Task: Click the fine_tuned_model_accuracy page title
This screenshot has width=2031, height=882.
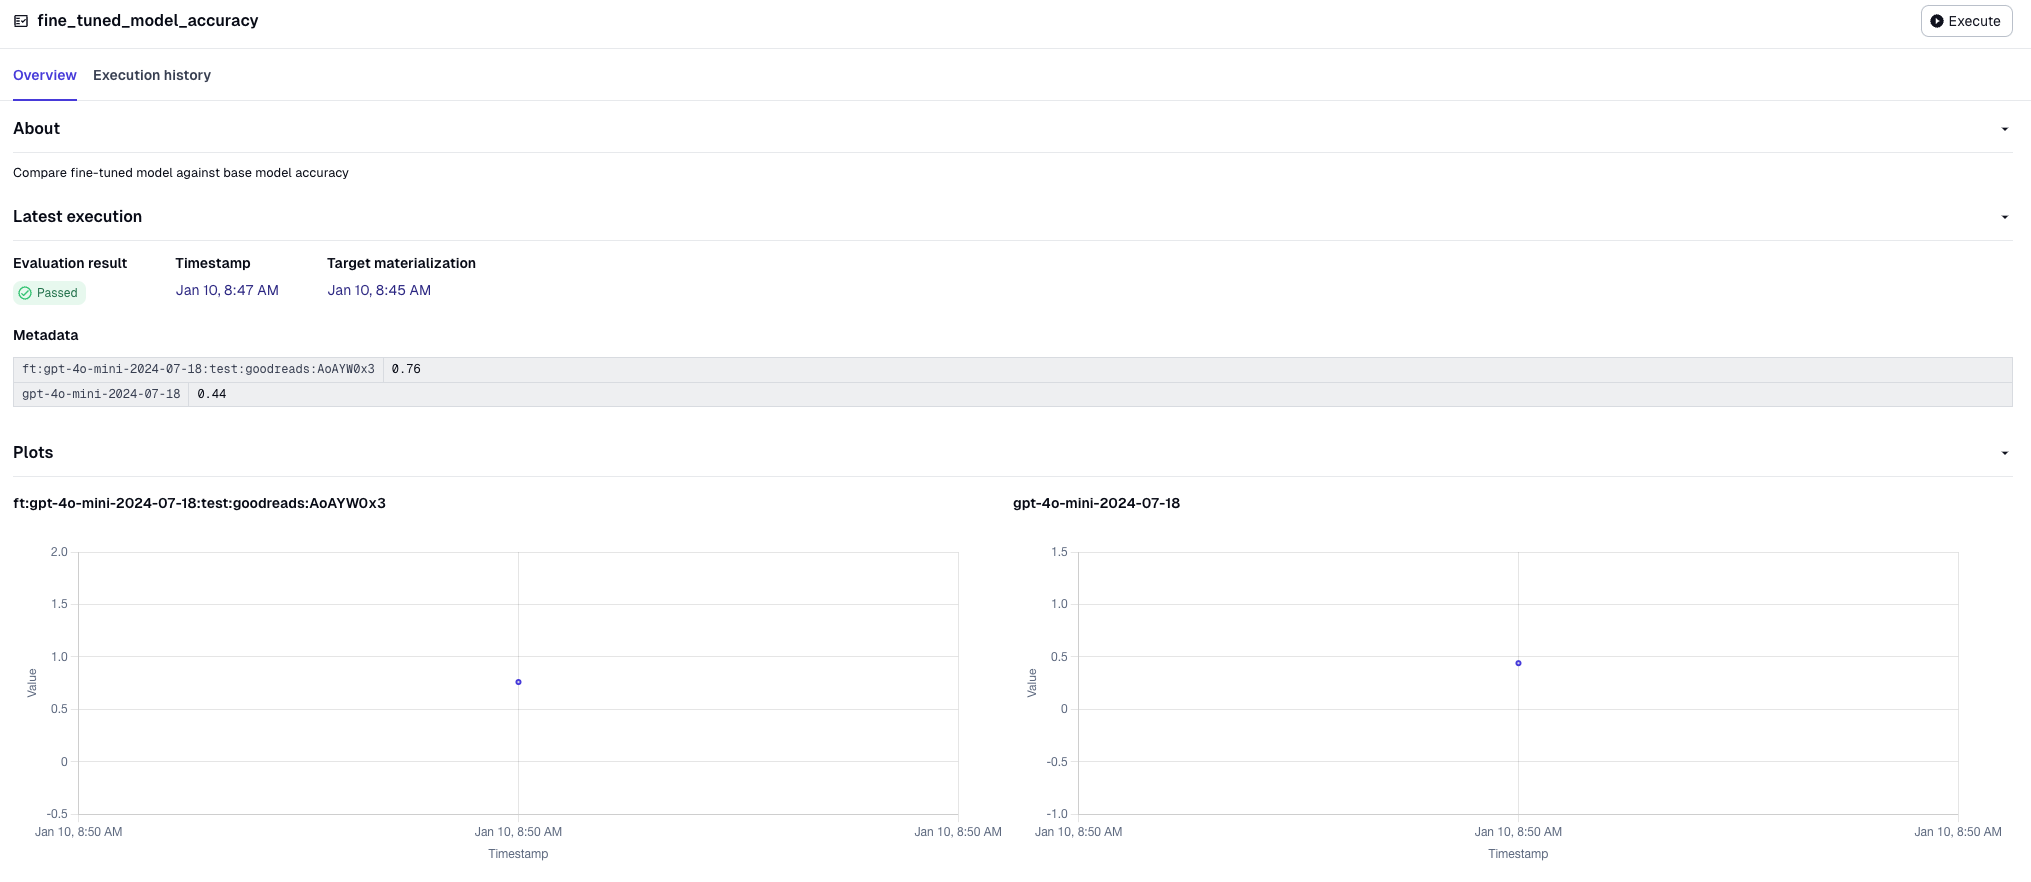Action: click(x=148, y=21)
